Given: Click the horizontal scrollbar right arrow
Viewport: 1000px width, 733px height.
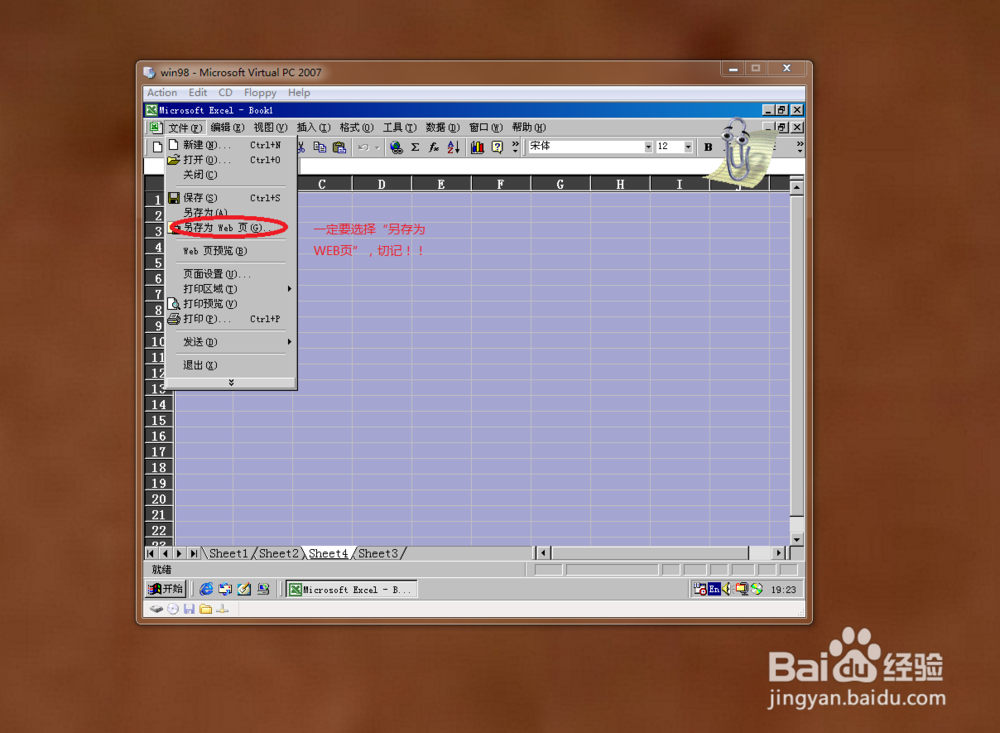Looking at the screenshot, I should pyautogui.click(x=779, y=552).
